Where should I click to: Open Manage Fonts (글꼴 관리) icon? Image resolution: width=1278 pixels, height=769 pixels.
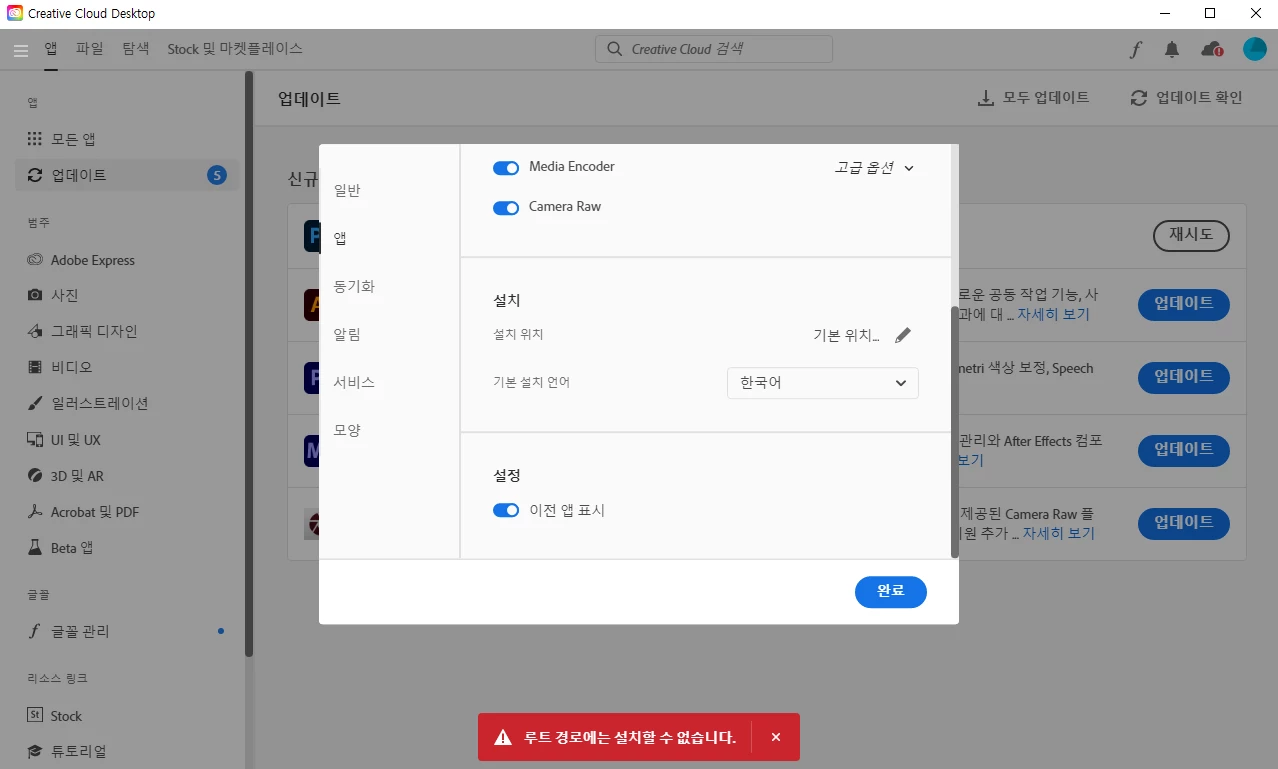pos(35,631)
